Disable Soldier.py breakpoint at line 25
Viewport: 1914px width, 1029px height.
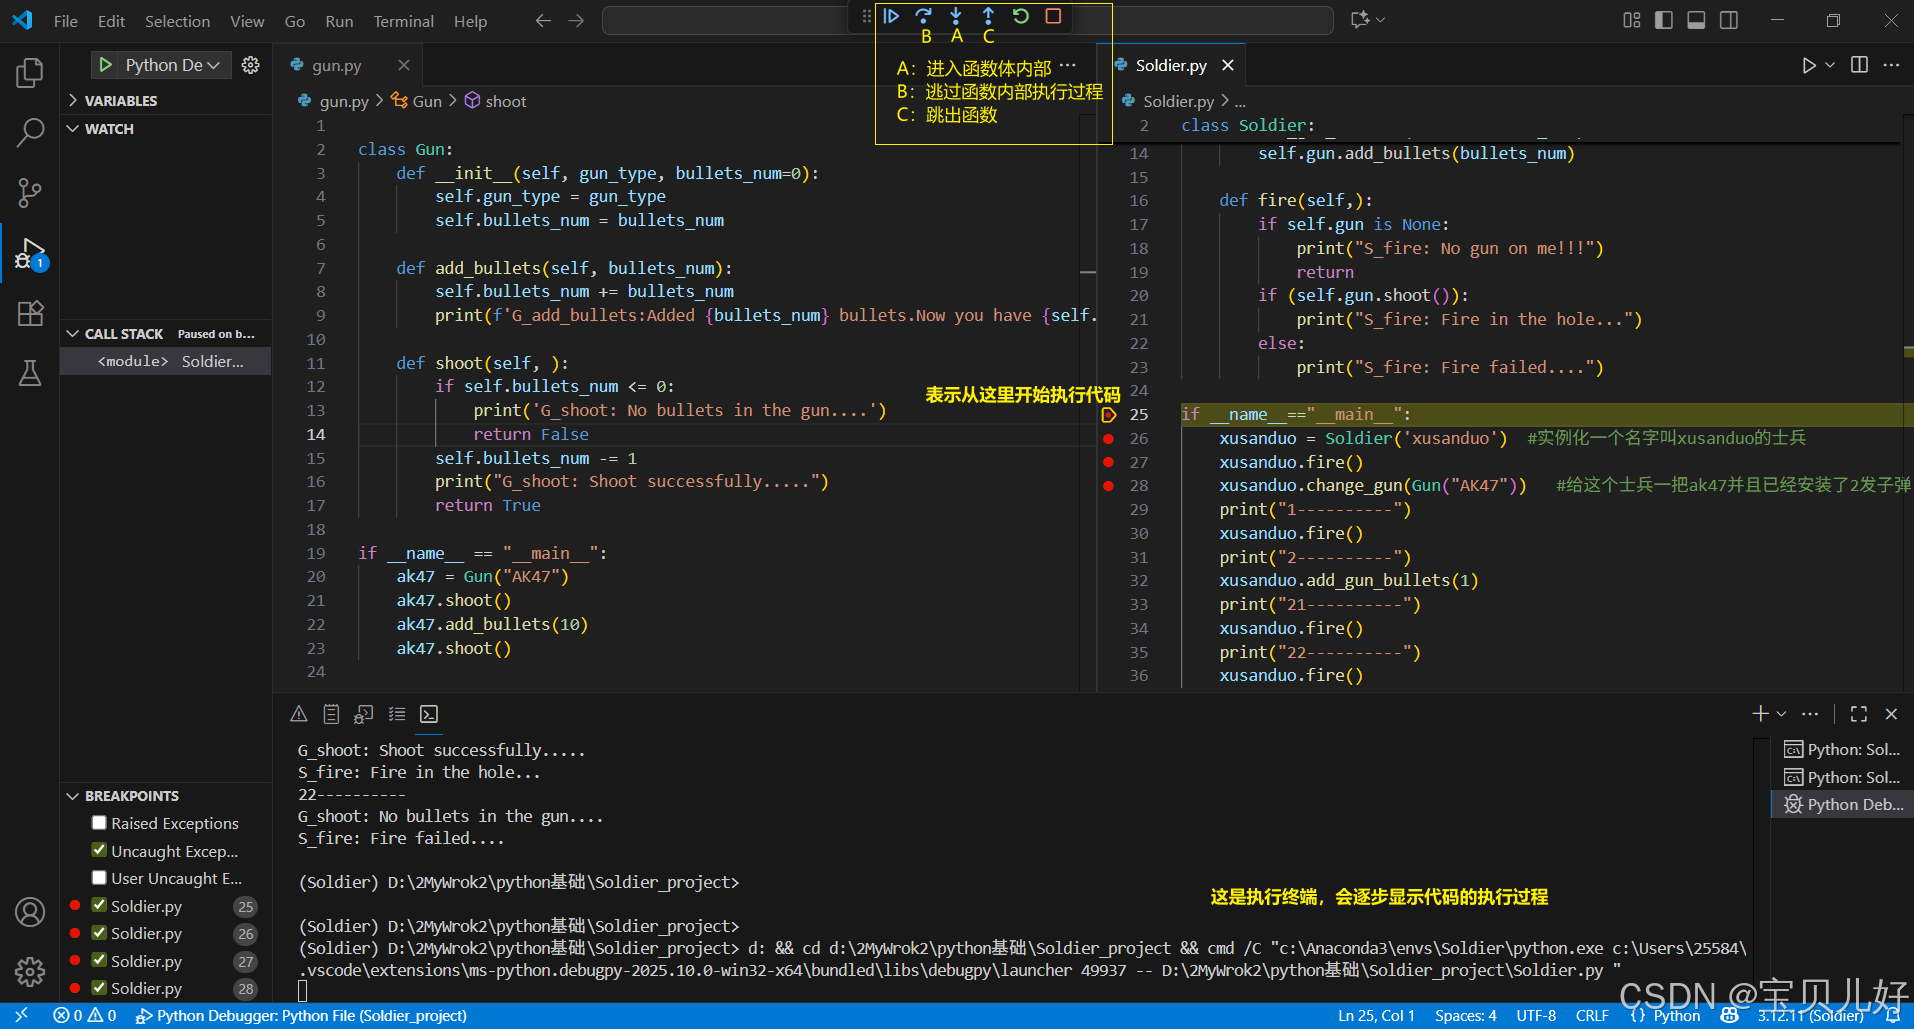coord(99,905)
